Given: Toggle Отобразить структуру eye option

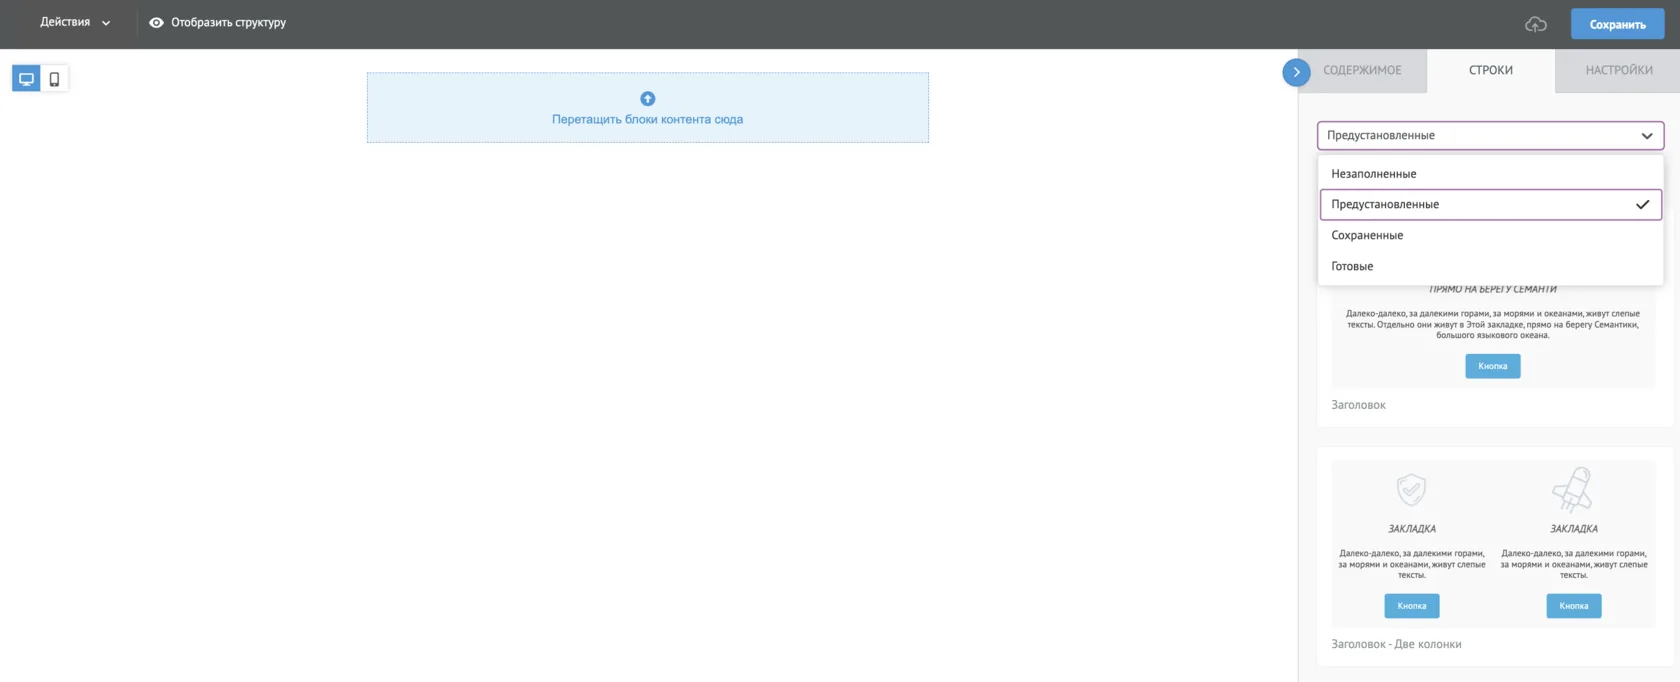Looking at the screenshot, I should (x=217, y=22).
